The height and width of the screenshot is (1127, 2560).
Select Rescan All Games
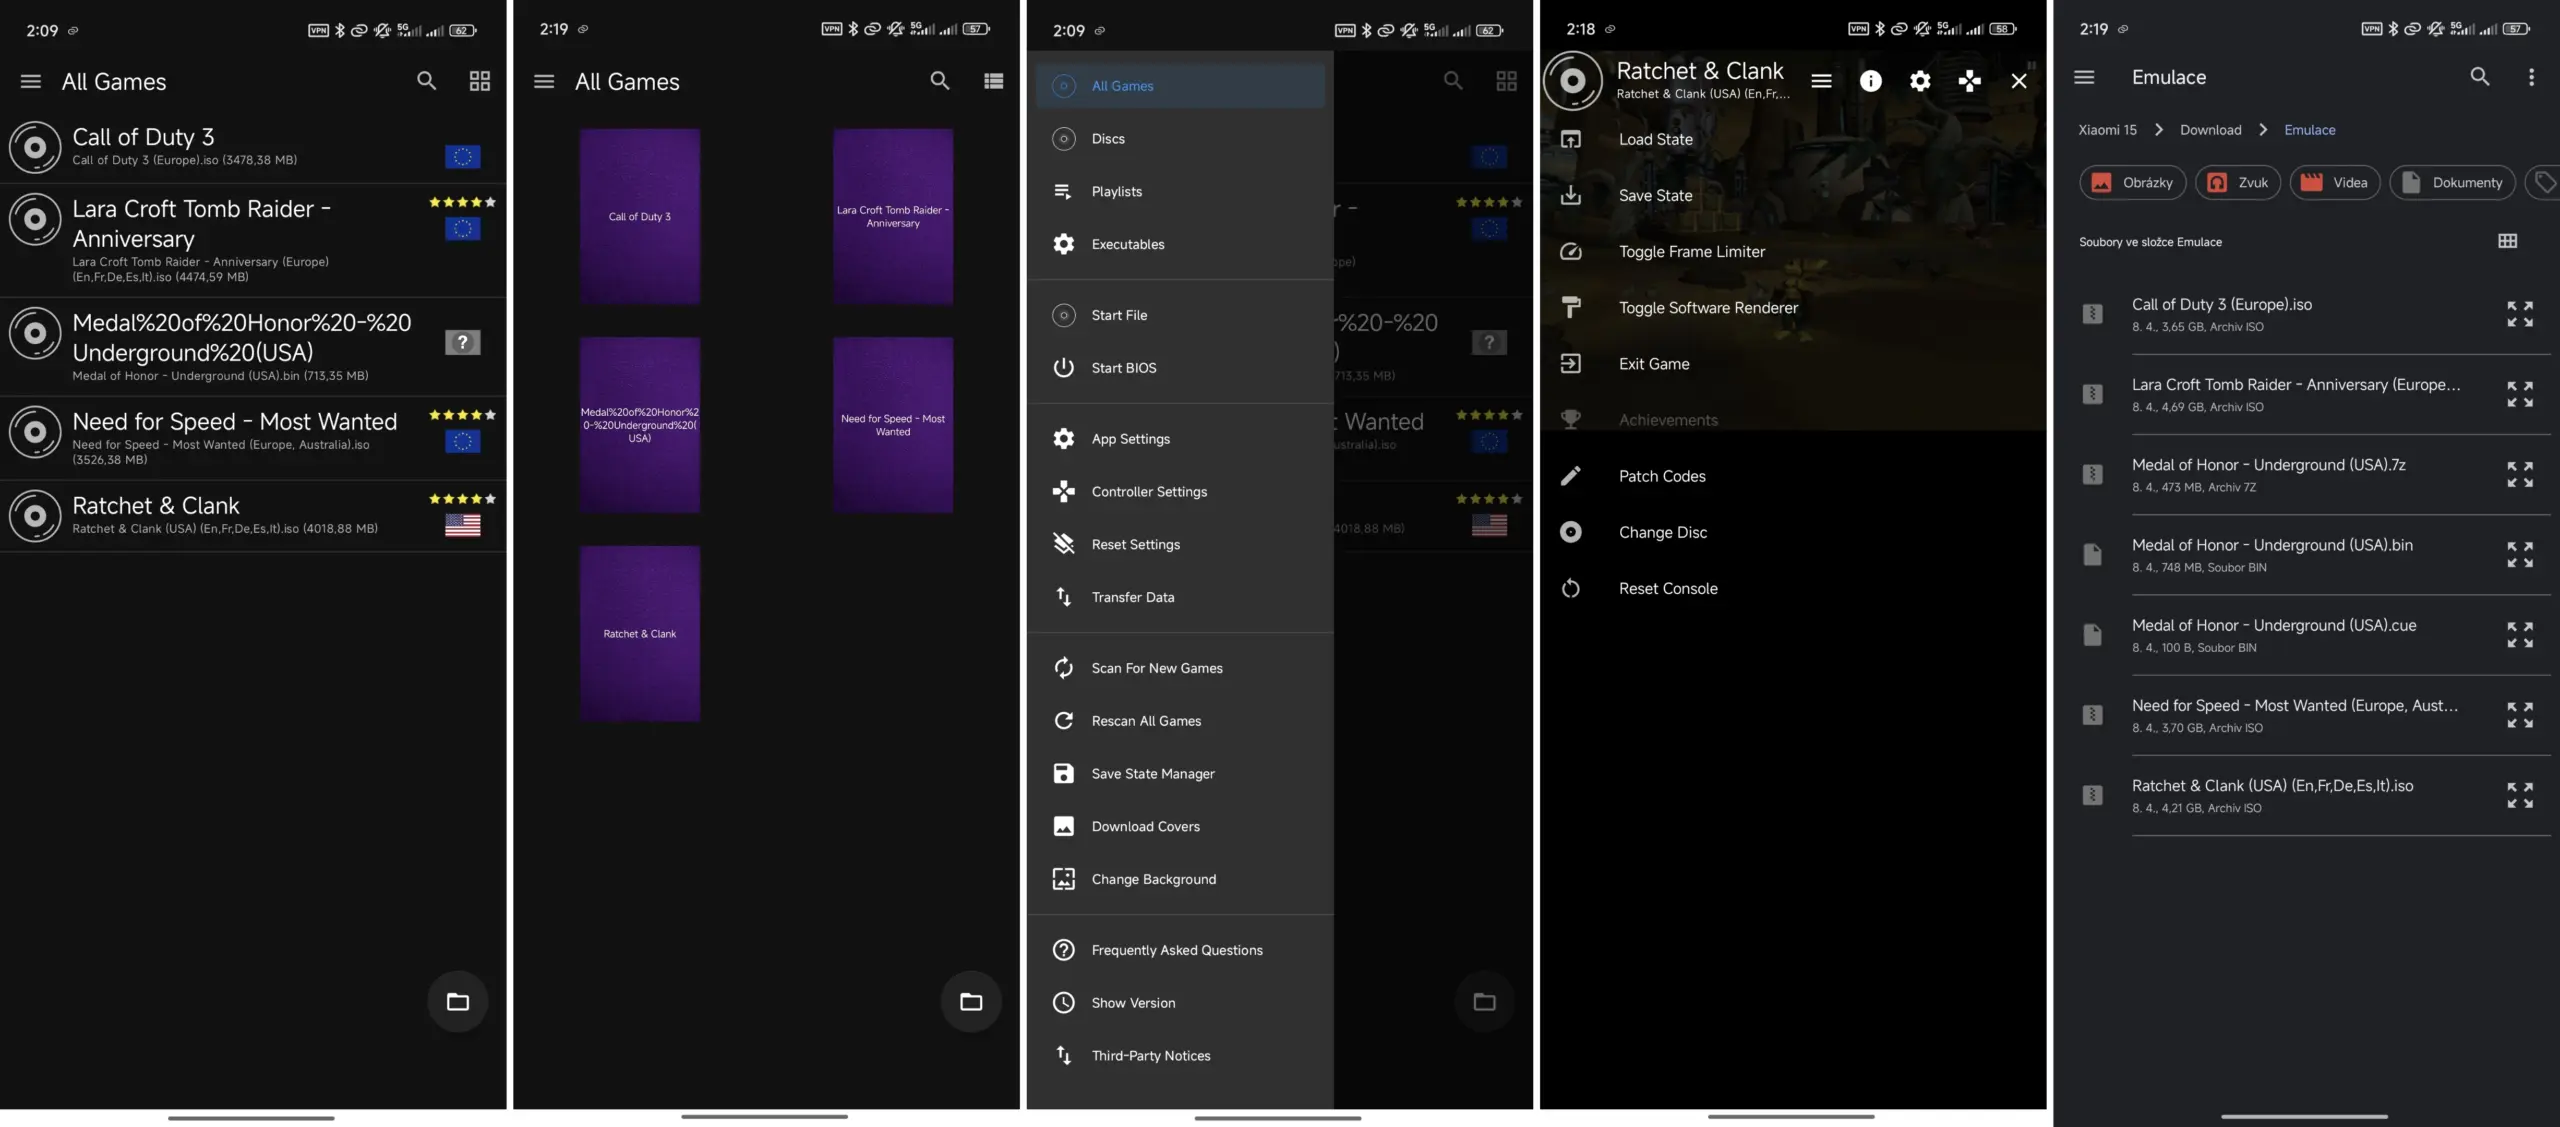tap(1180, 721)
